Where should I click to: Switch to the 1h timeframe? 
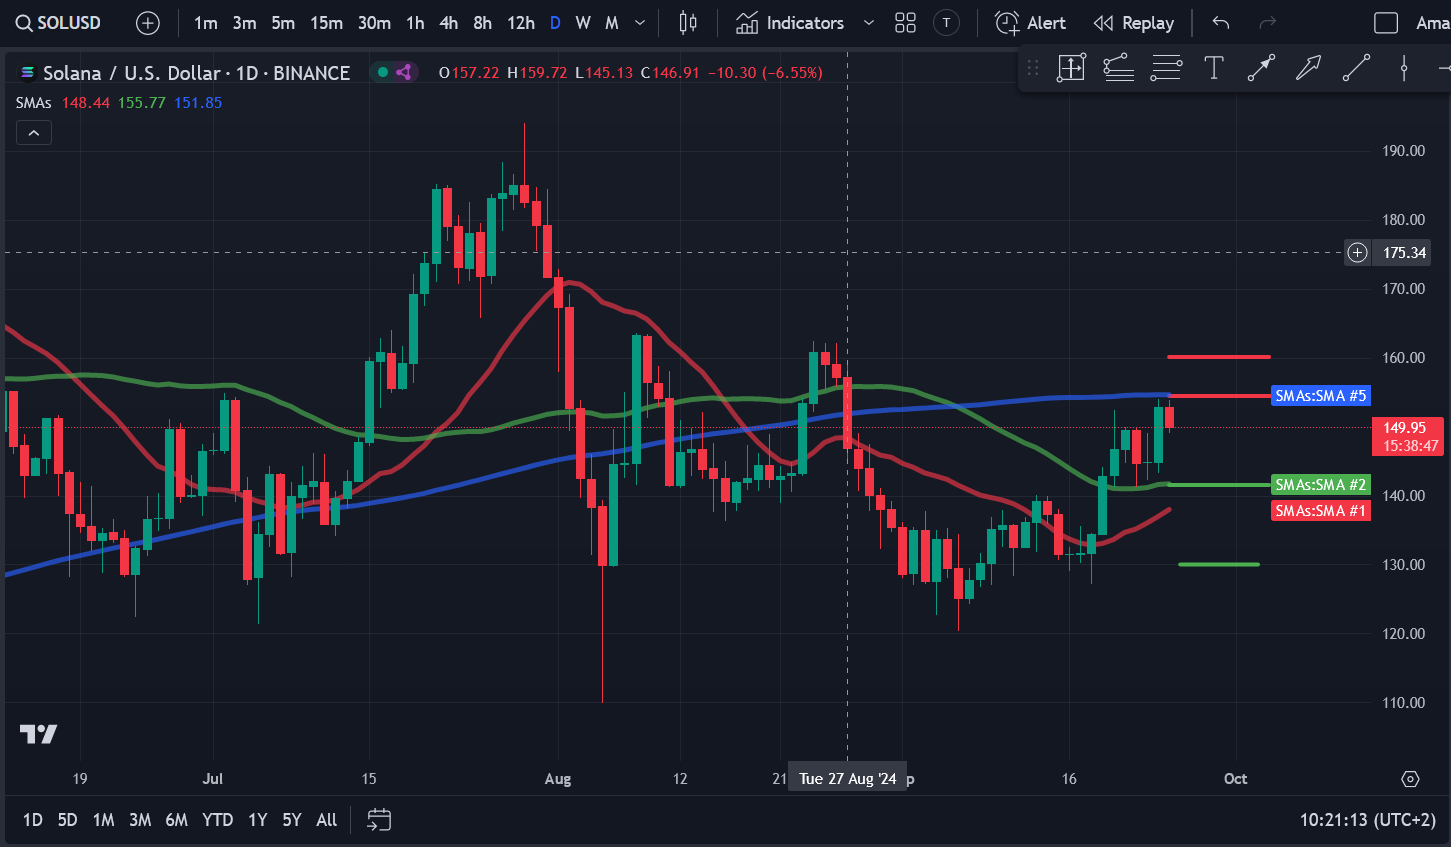(x=415, y=23)
